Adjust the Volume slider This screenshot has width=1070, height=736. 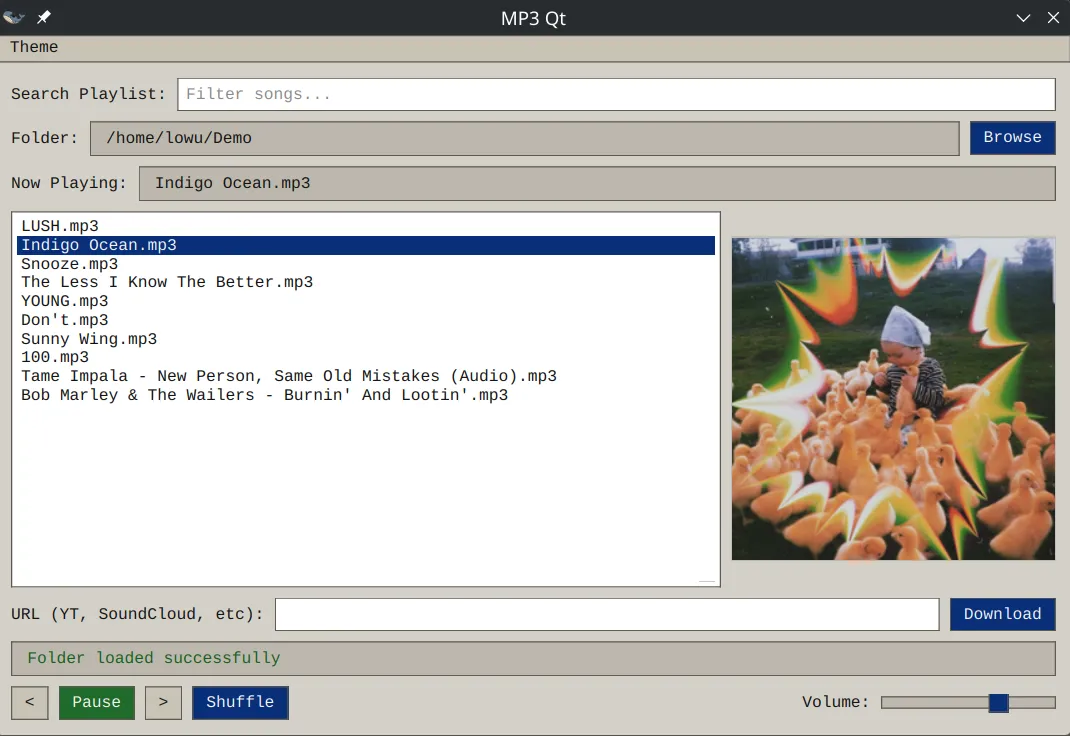tap(997, 702)
